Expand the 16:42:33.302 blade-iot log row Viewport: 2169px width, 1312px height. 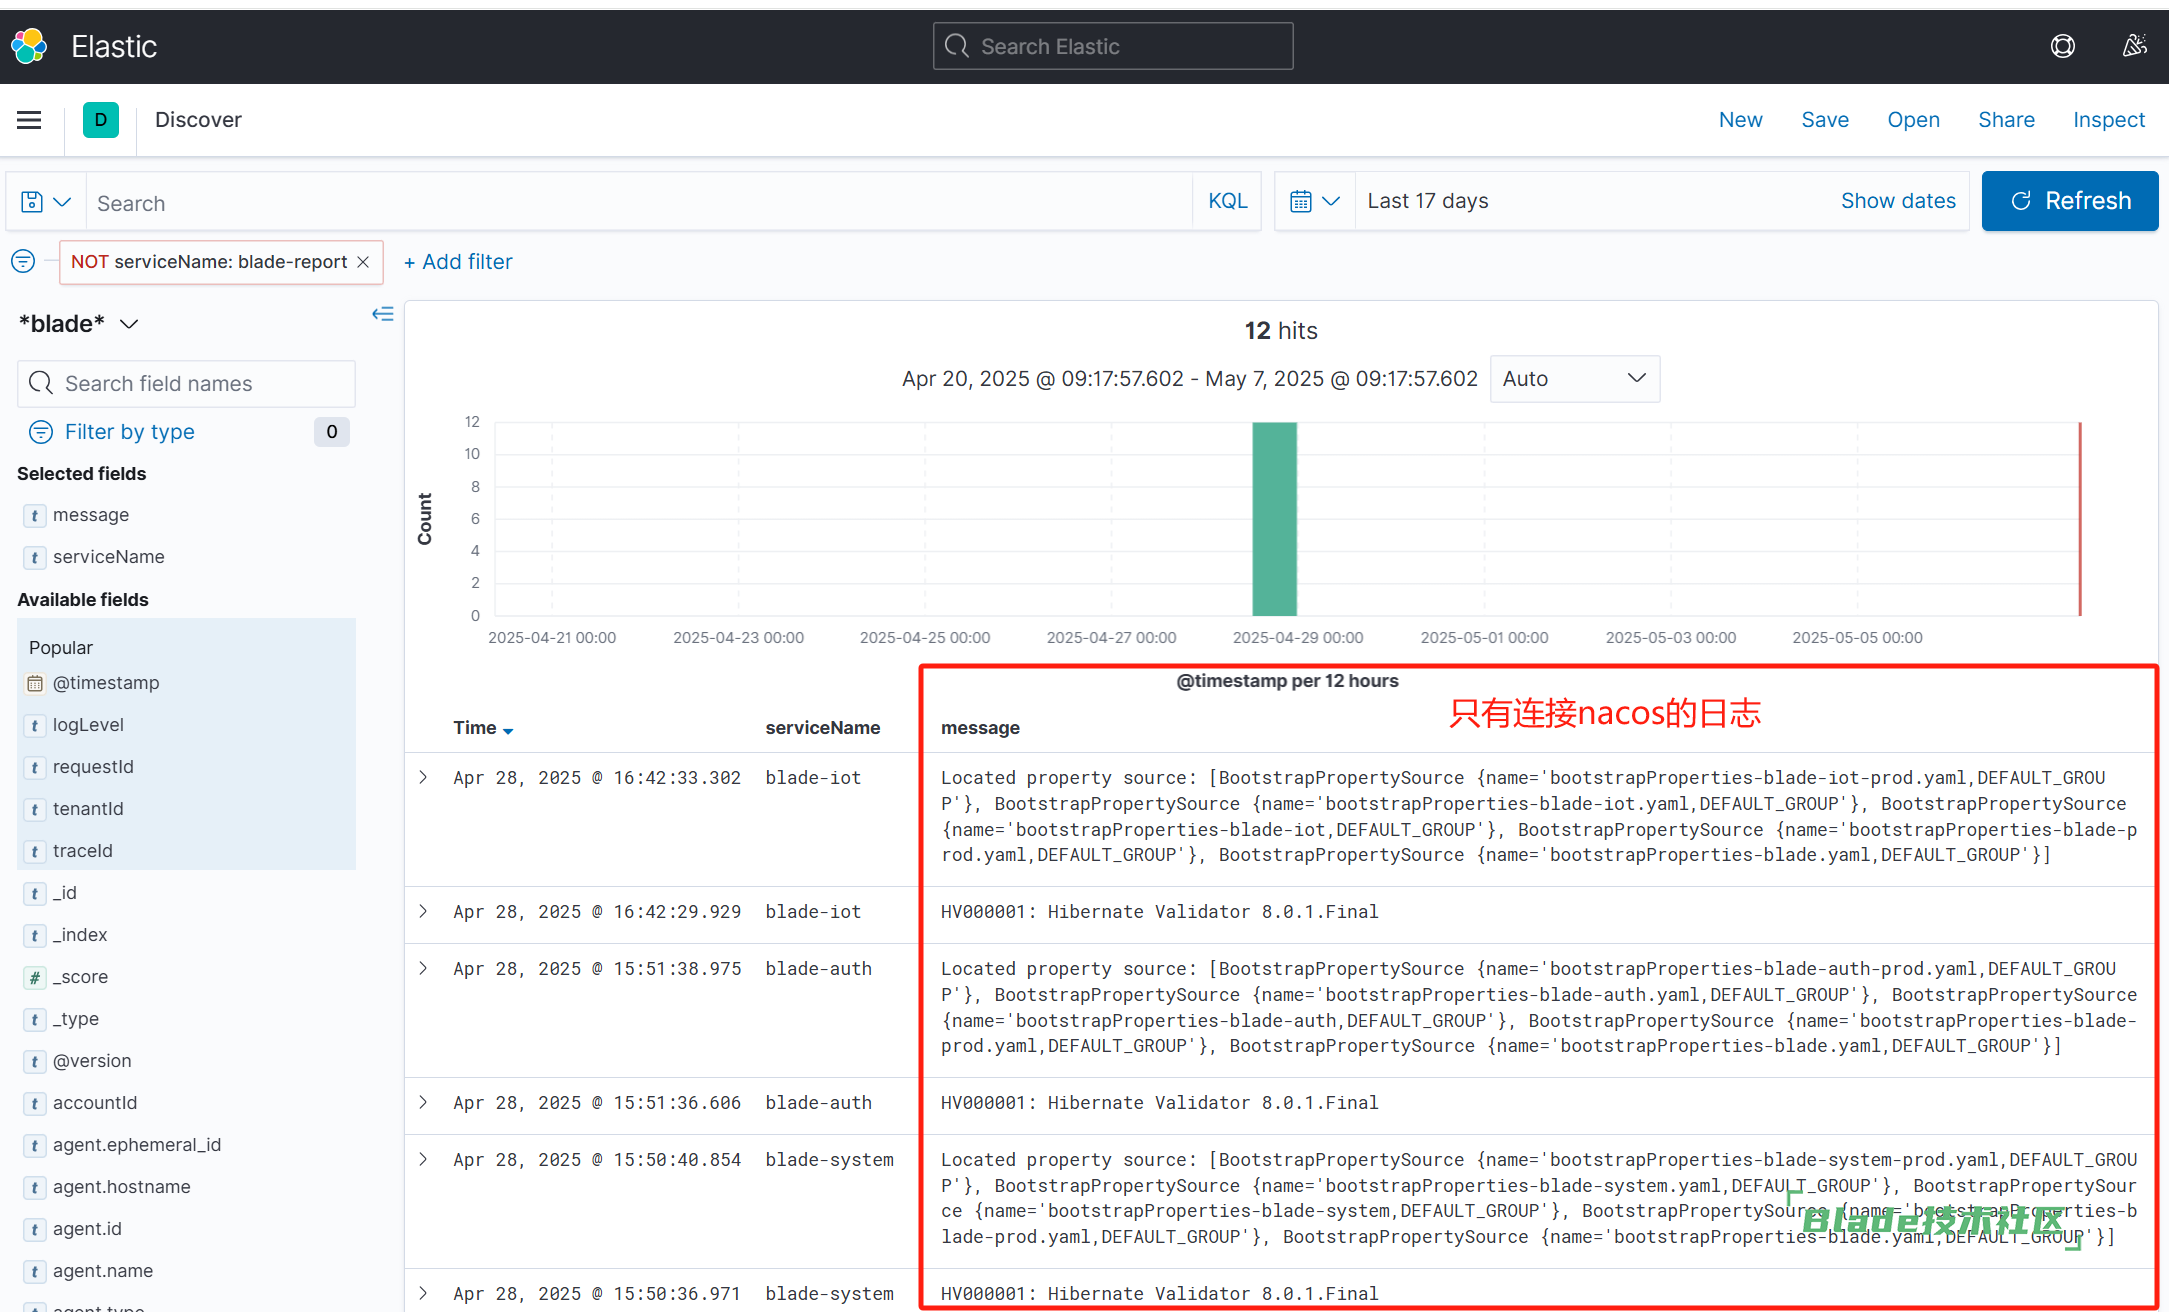coord(423,777)
